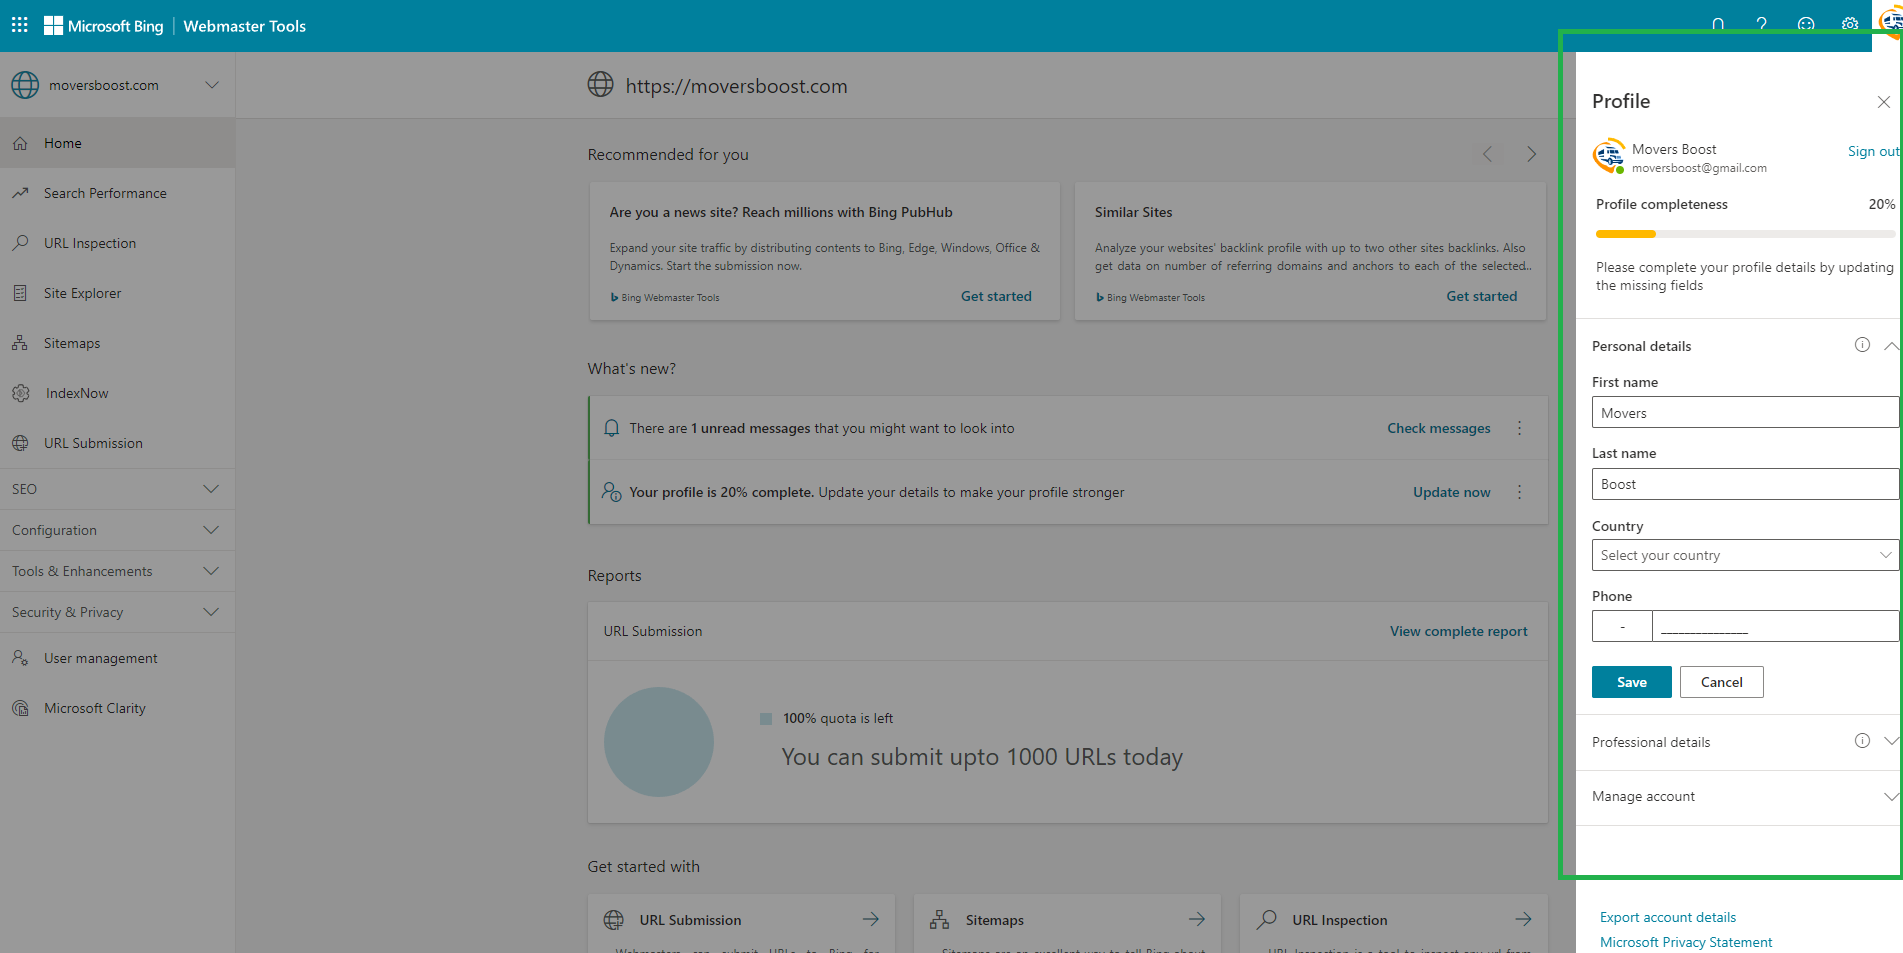Open the help question mark icon
Image resolution: width=1903 pixels, height=953 pixels.
click(1761, 25)
